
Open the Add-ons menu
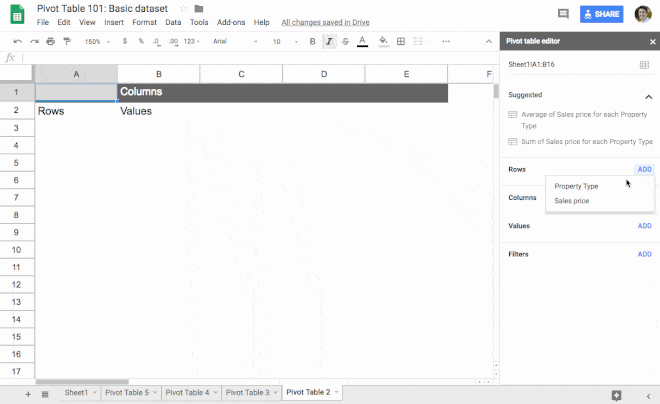click(231, 22)
